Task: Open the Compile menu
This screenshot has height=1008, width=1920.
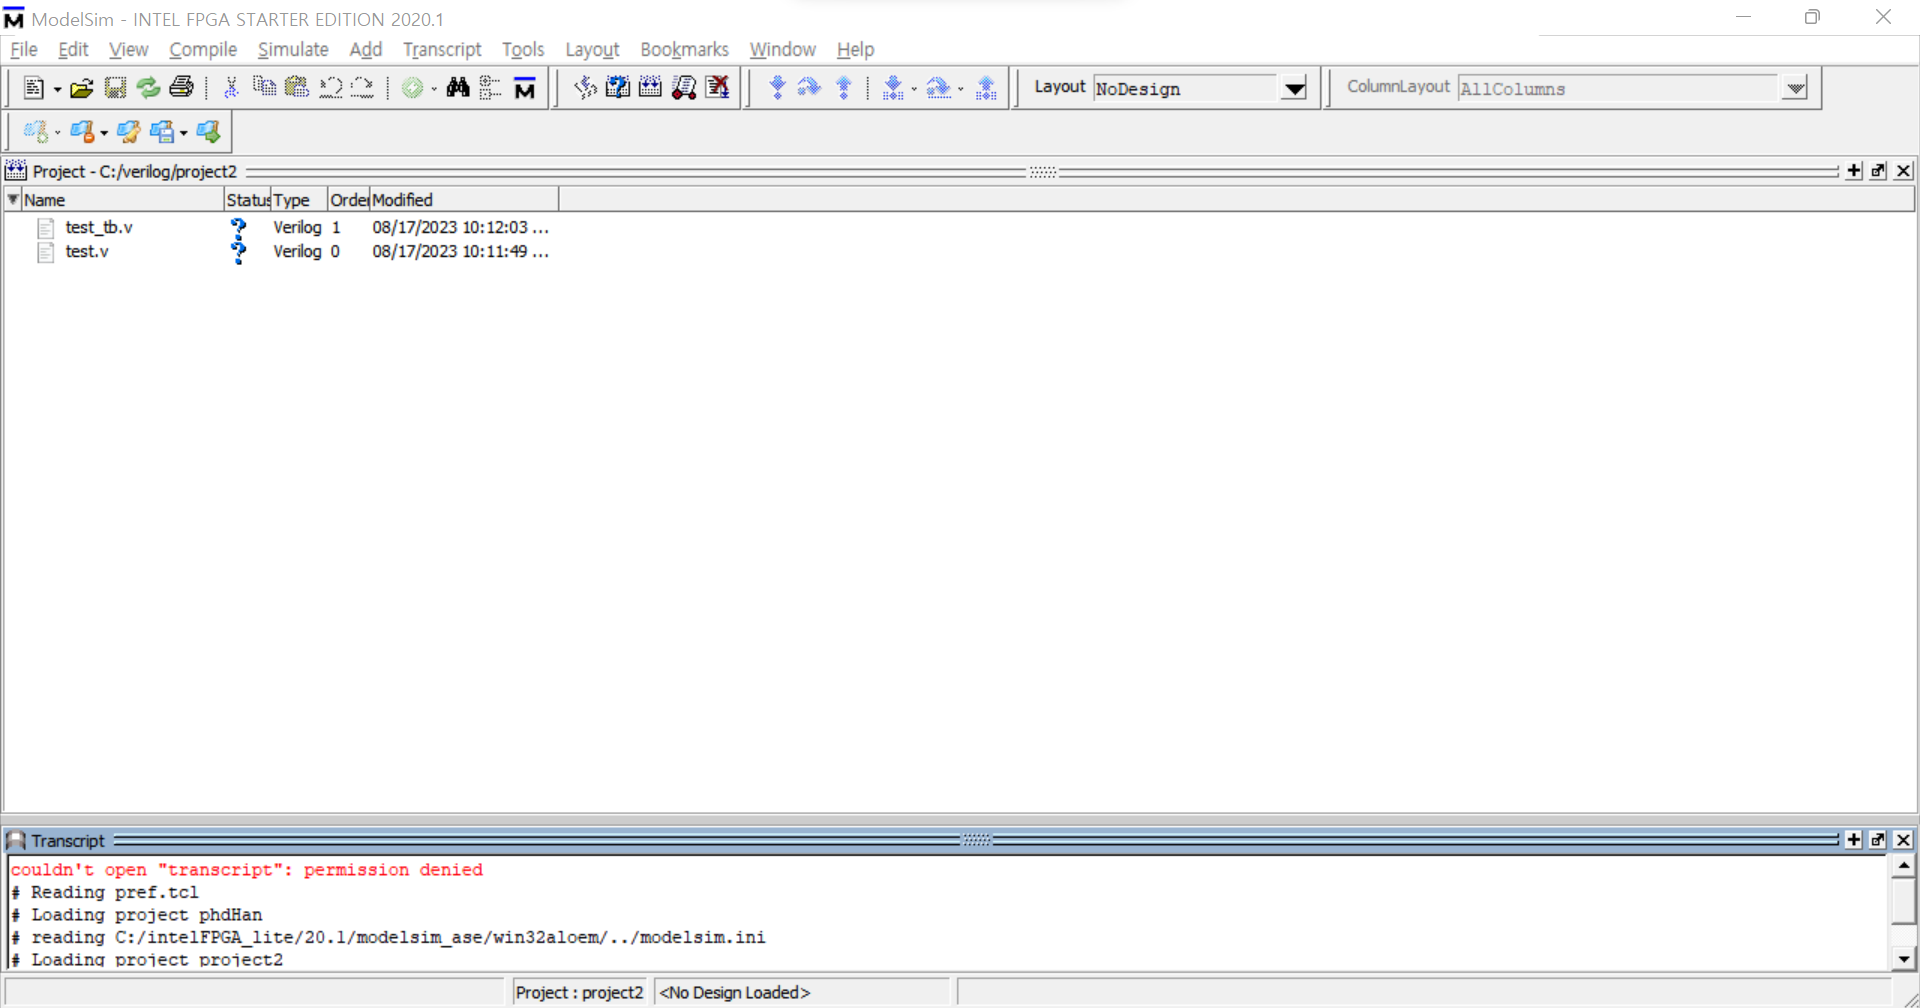Action: [203, 49]
